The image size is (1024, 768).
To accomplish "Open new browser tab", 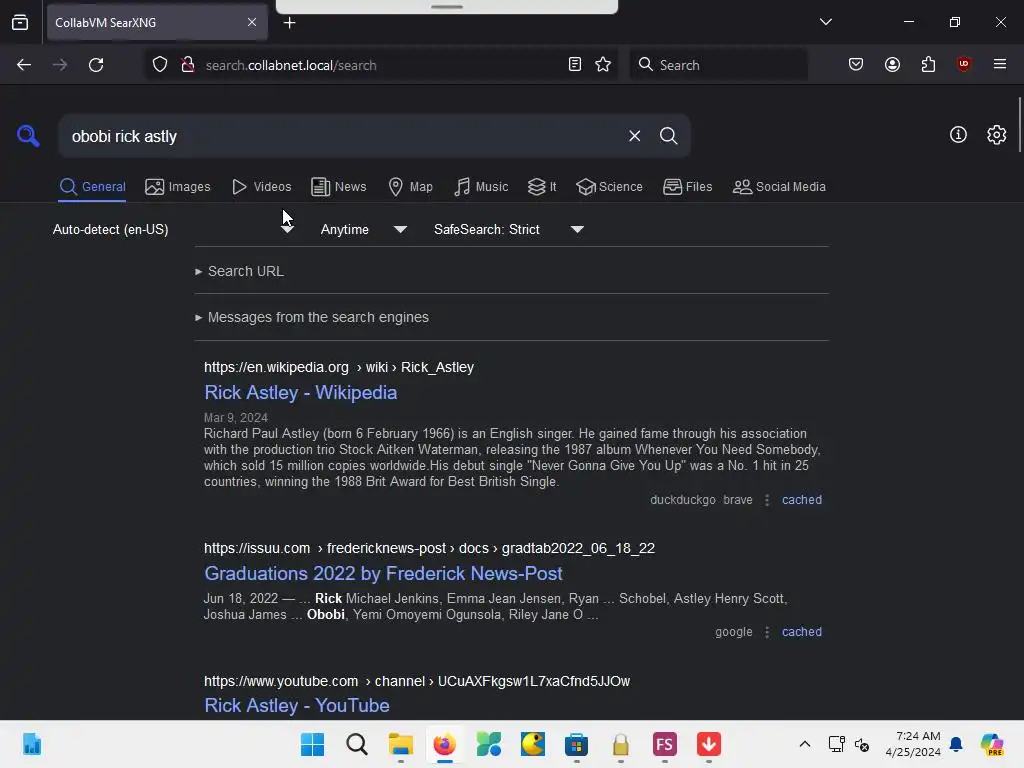I will click(x=289, y=23).
